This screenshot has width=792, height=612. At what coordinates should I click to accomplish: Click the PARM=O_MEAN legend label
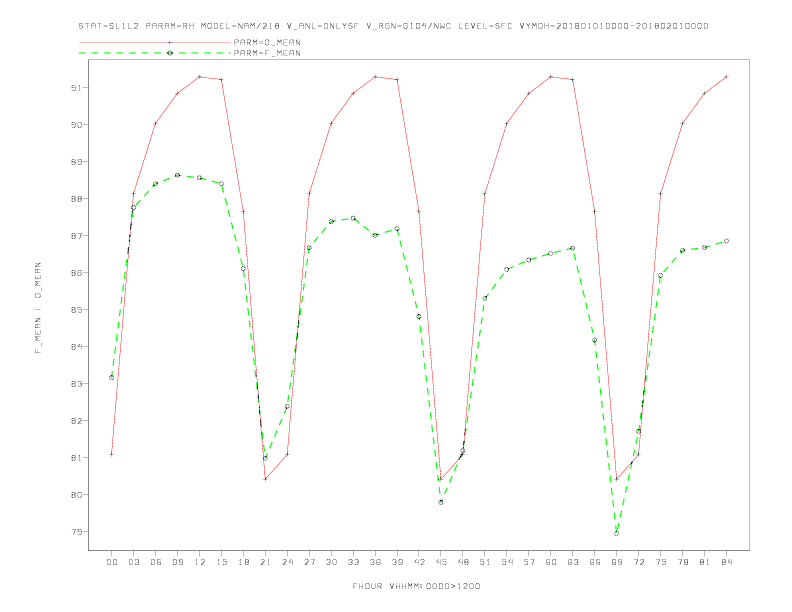click(x=267, y=42)
